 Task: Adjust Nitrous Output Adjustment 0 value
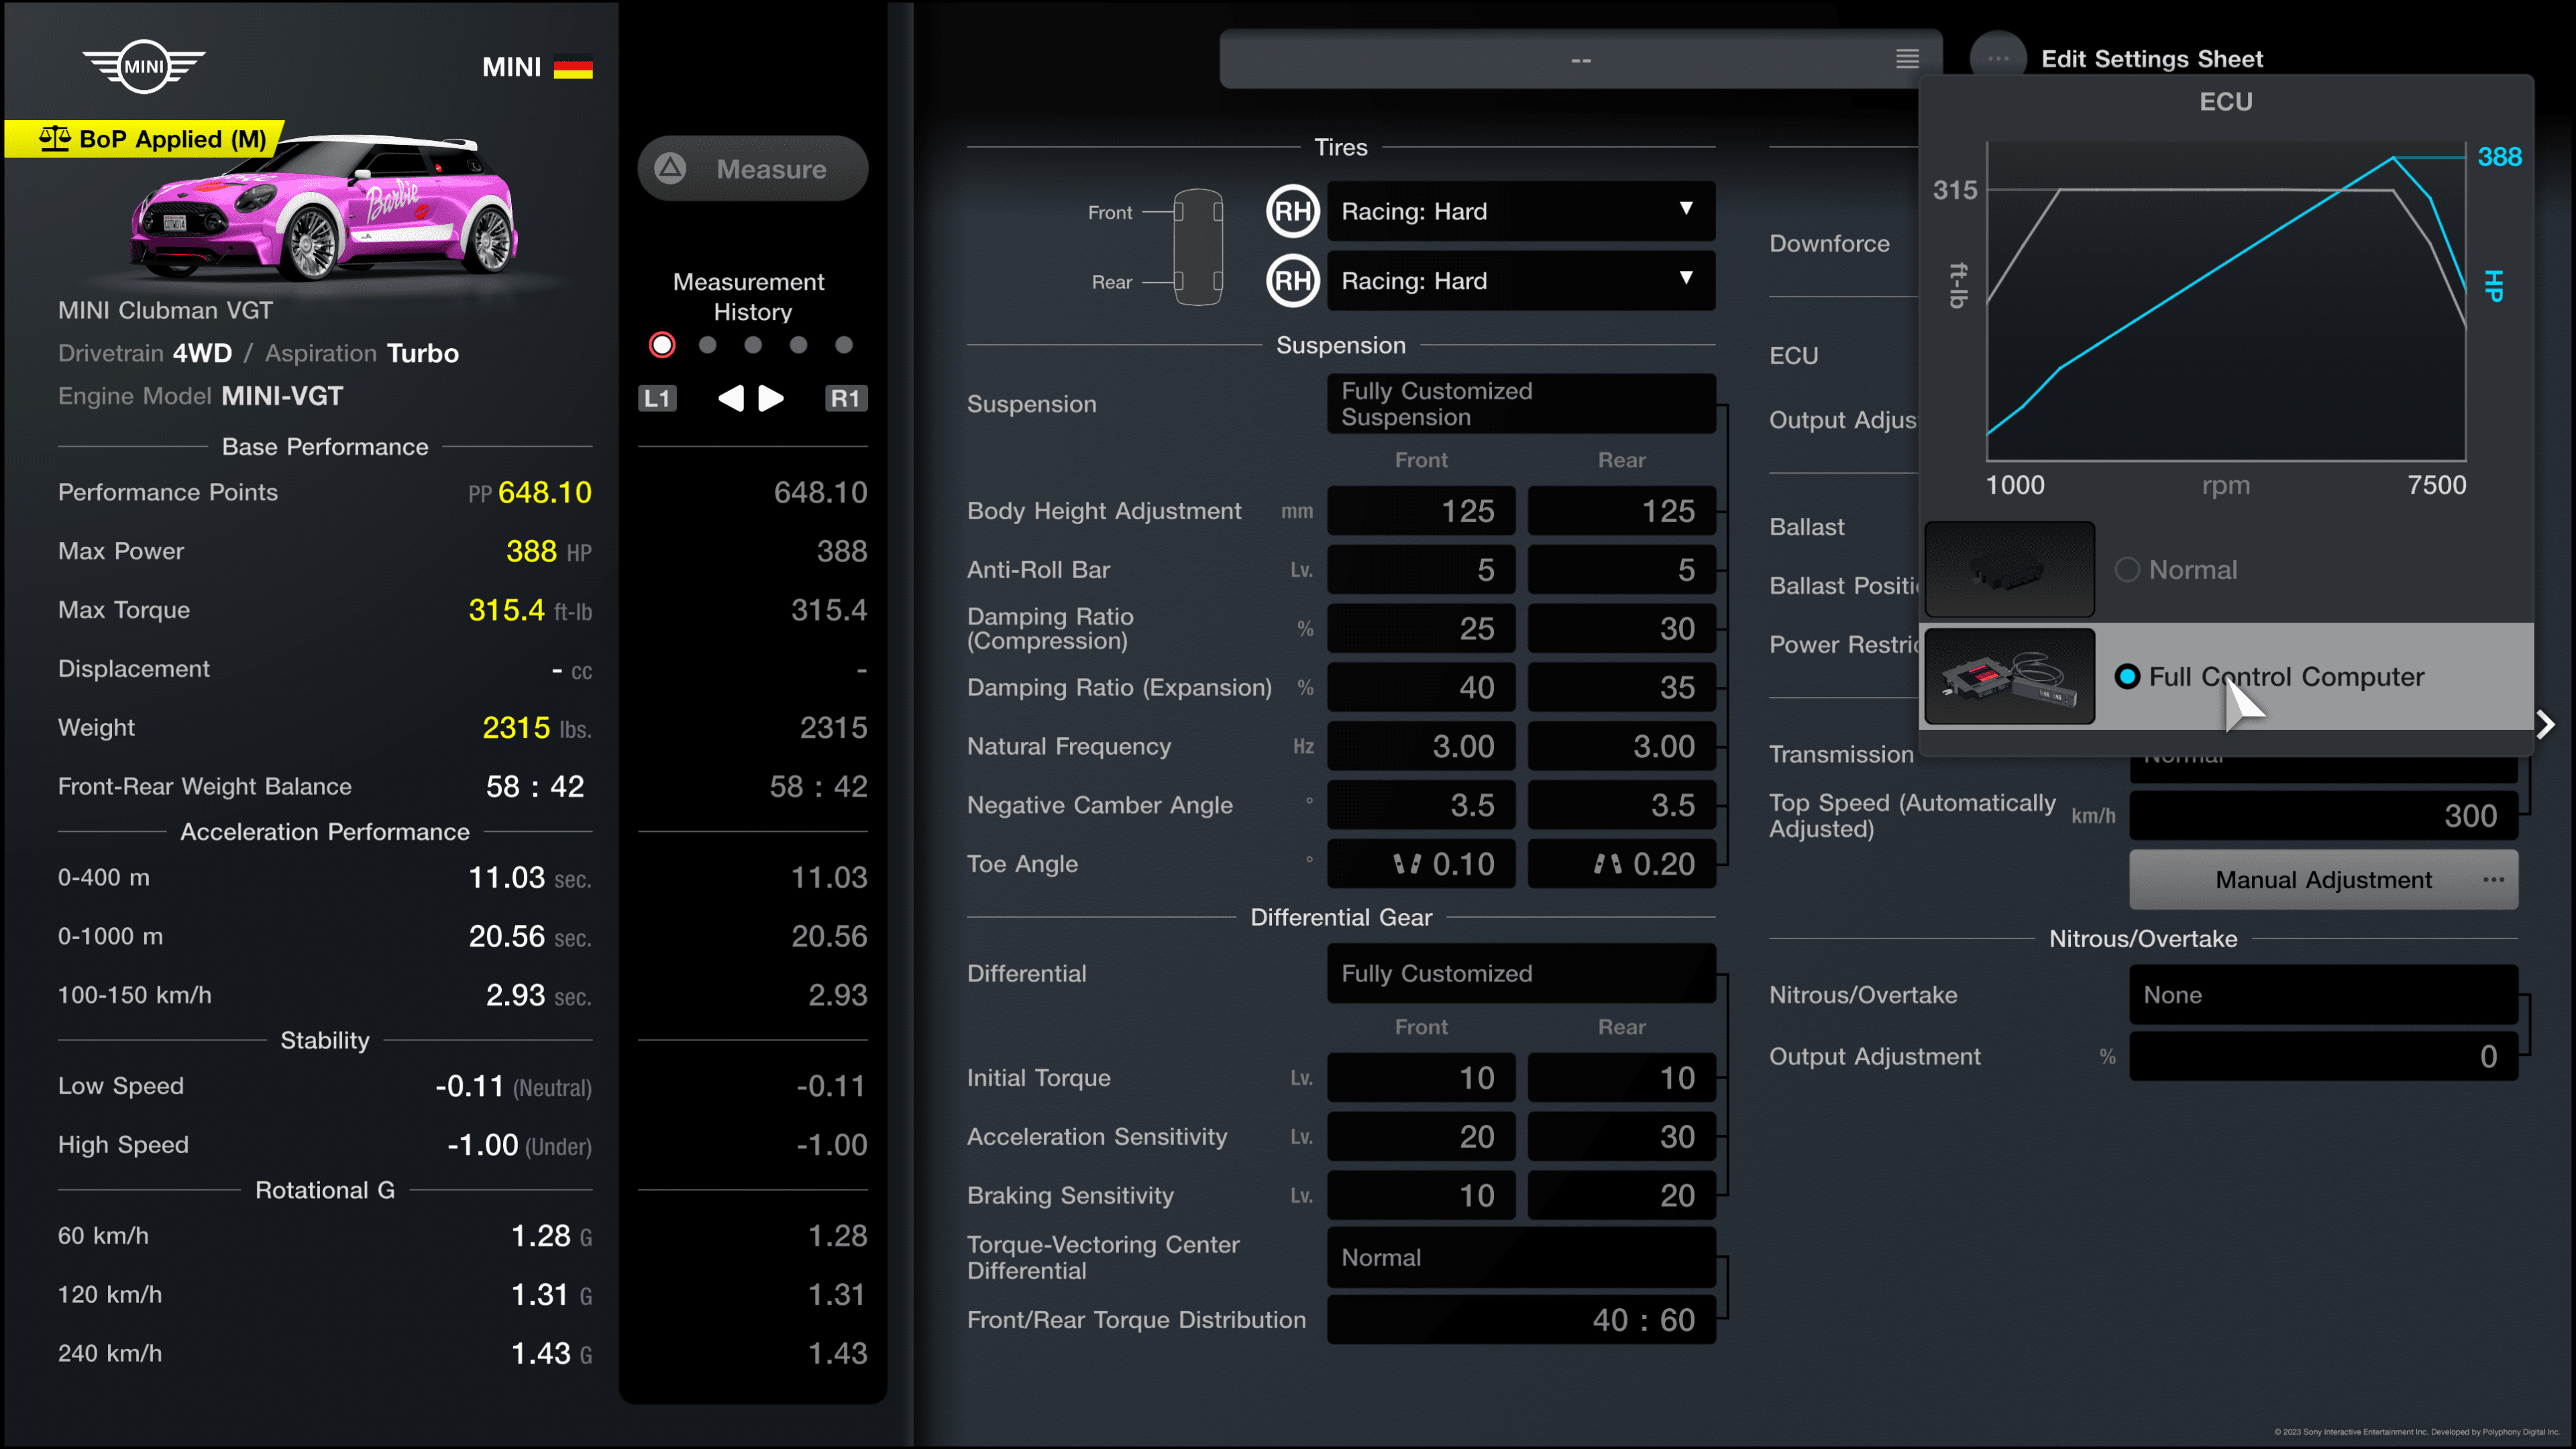[2322, 1056]
